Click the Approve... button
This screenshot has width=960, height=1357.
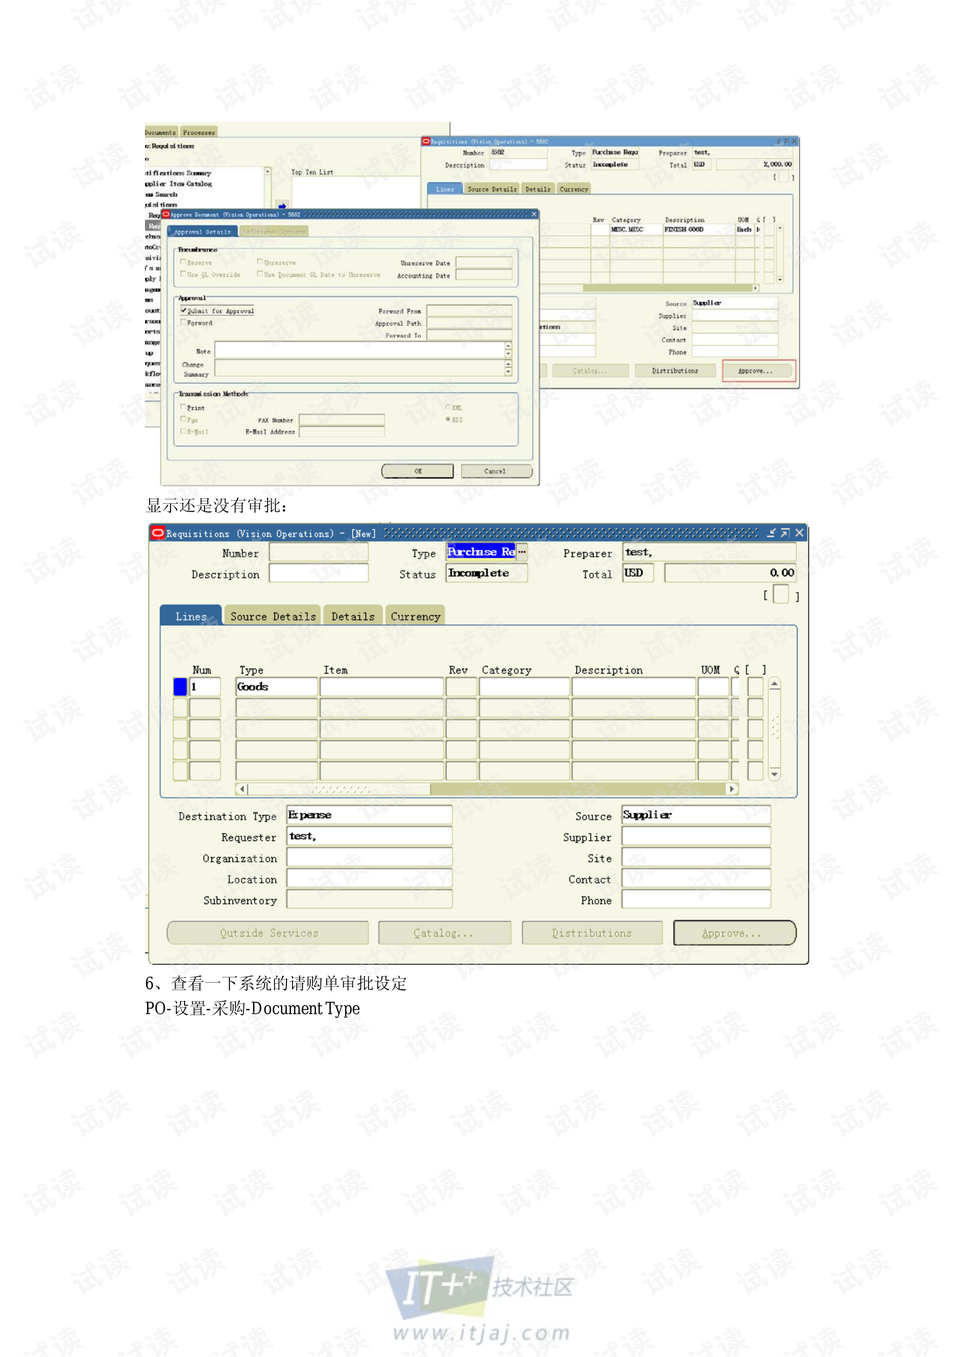click(x=734, y=932)
